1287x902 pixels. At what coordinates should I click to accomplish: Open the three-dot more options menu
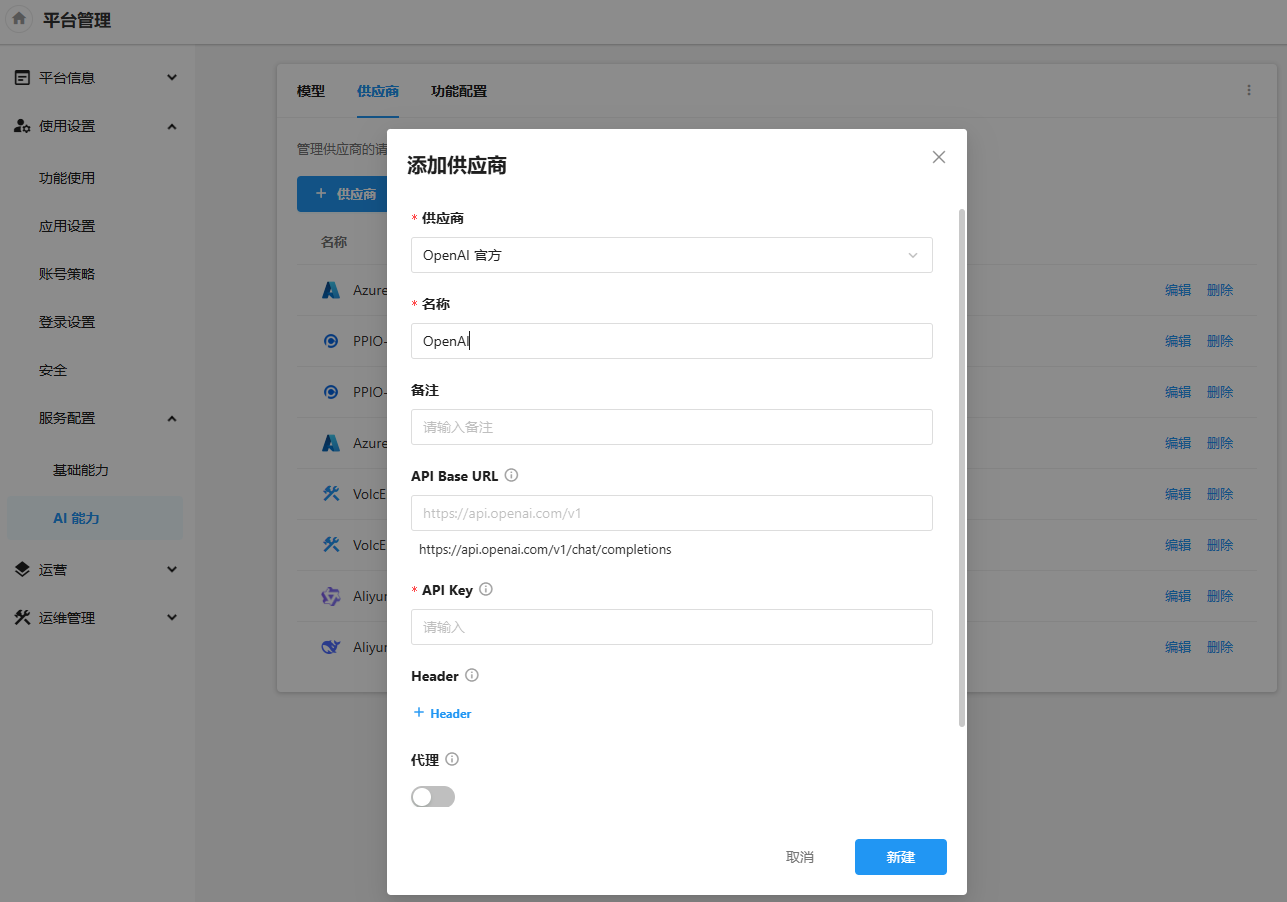pyautogui.click(x=1248, y=90)
